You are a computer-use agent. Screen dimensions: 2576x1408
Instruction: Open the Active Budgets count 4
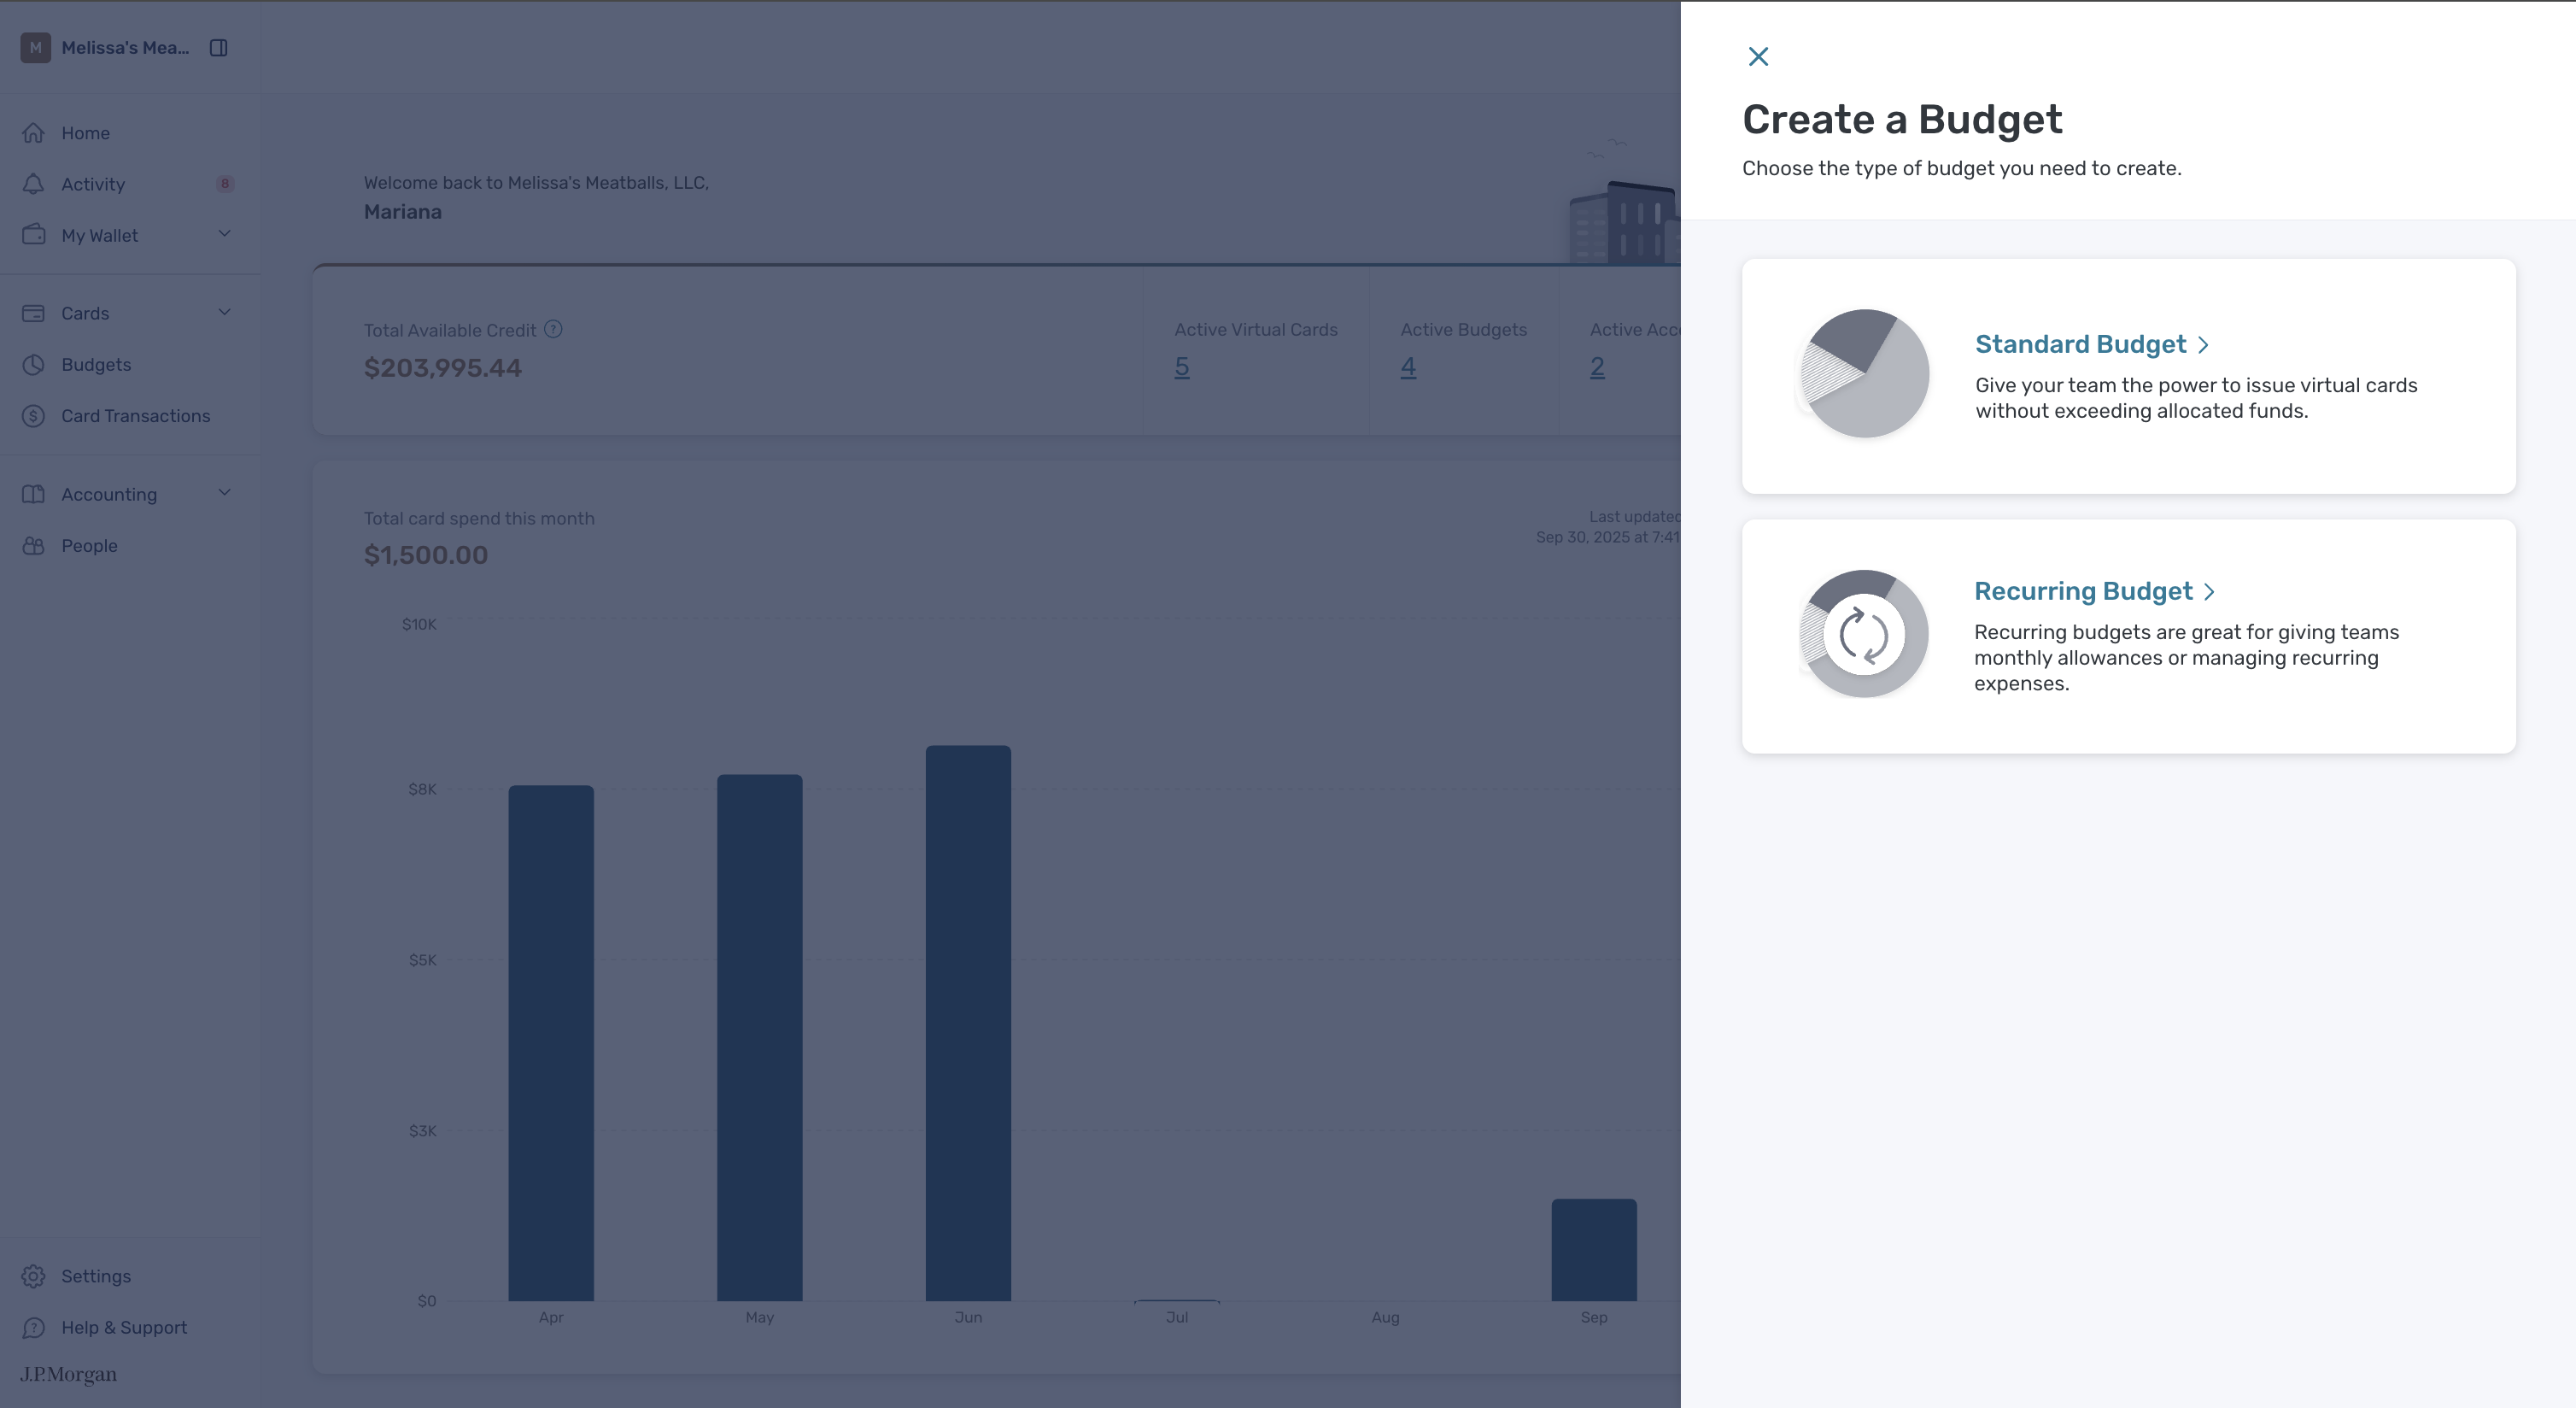pos(1408,367)
